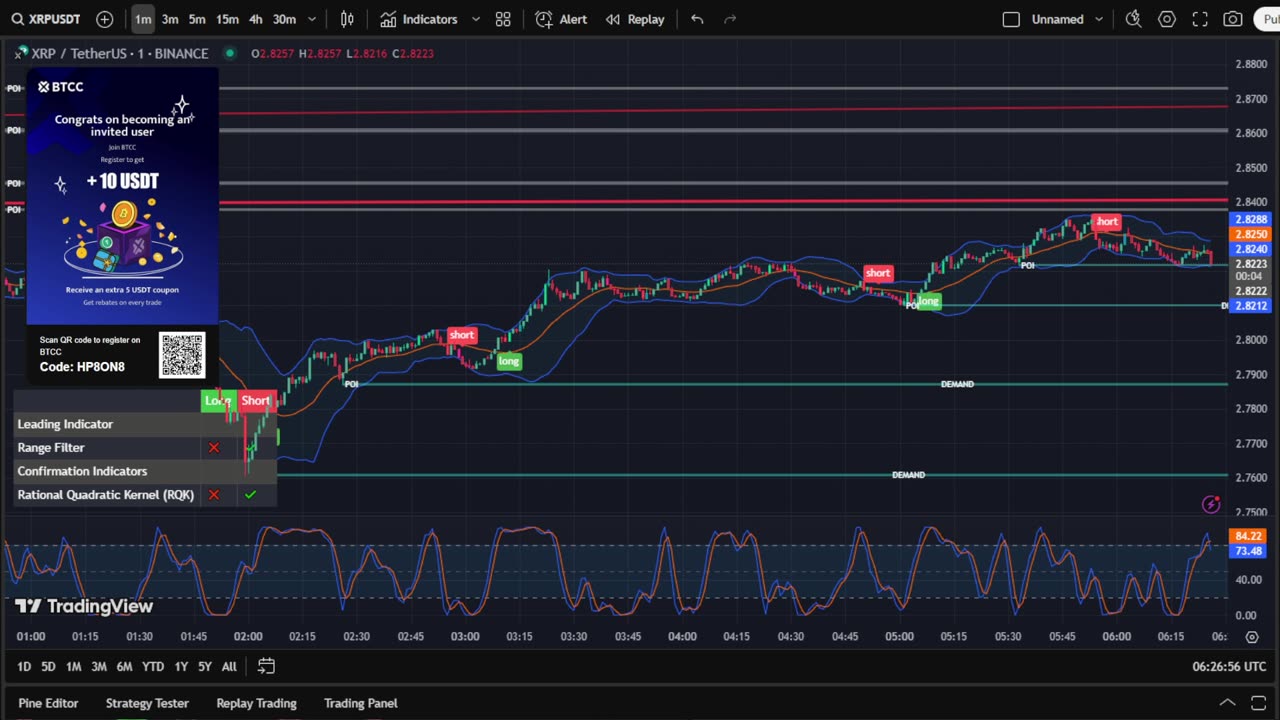Click the red short label near 03:00
1280x720 pixels.
(x=461, y=335)
